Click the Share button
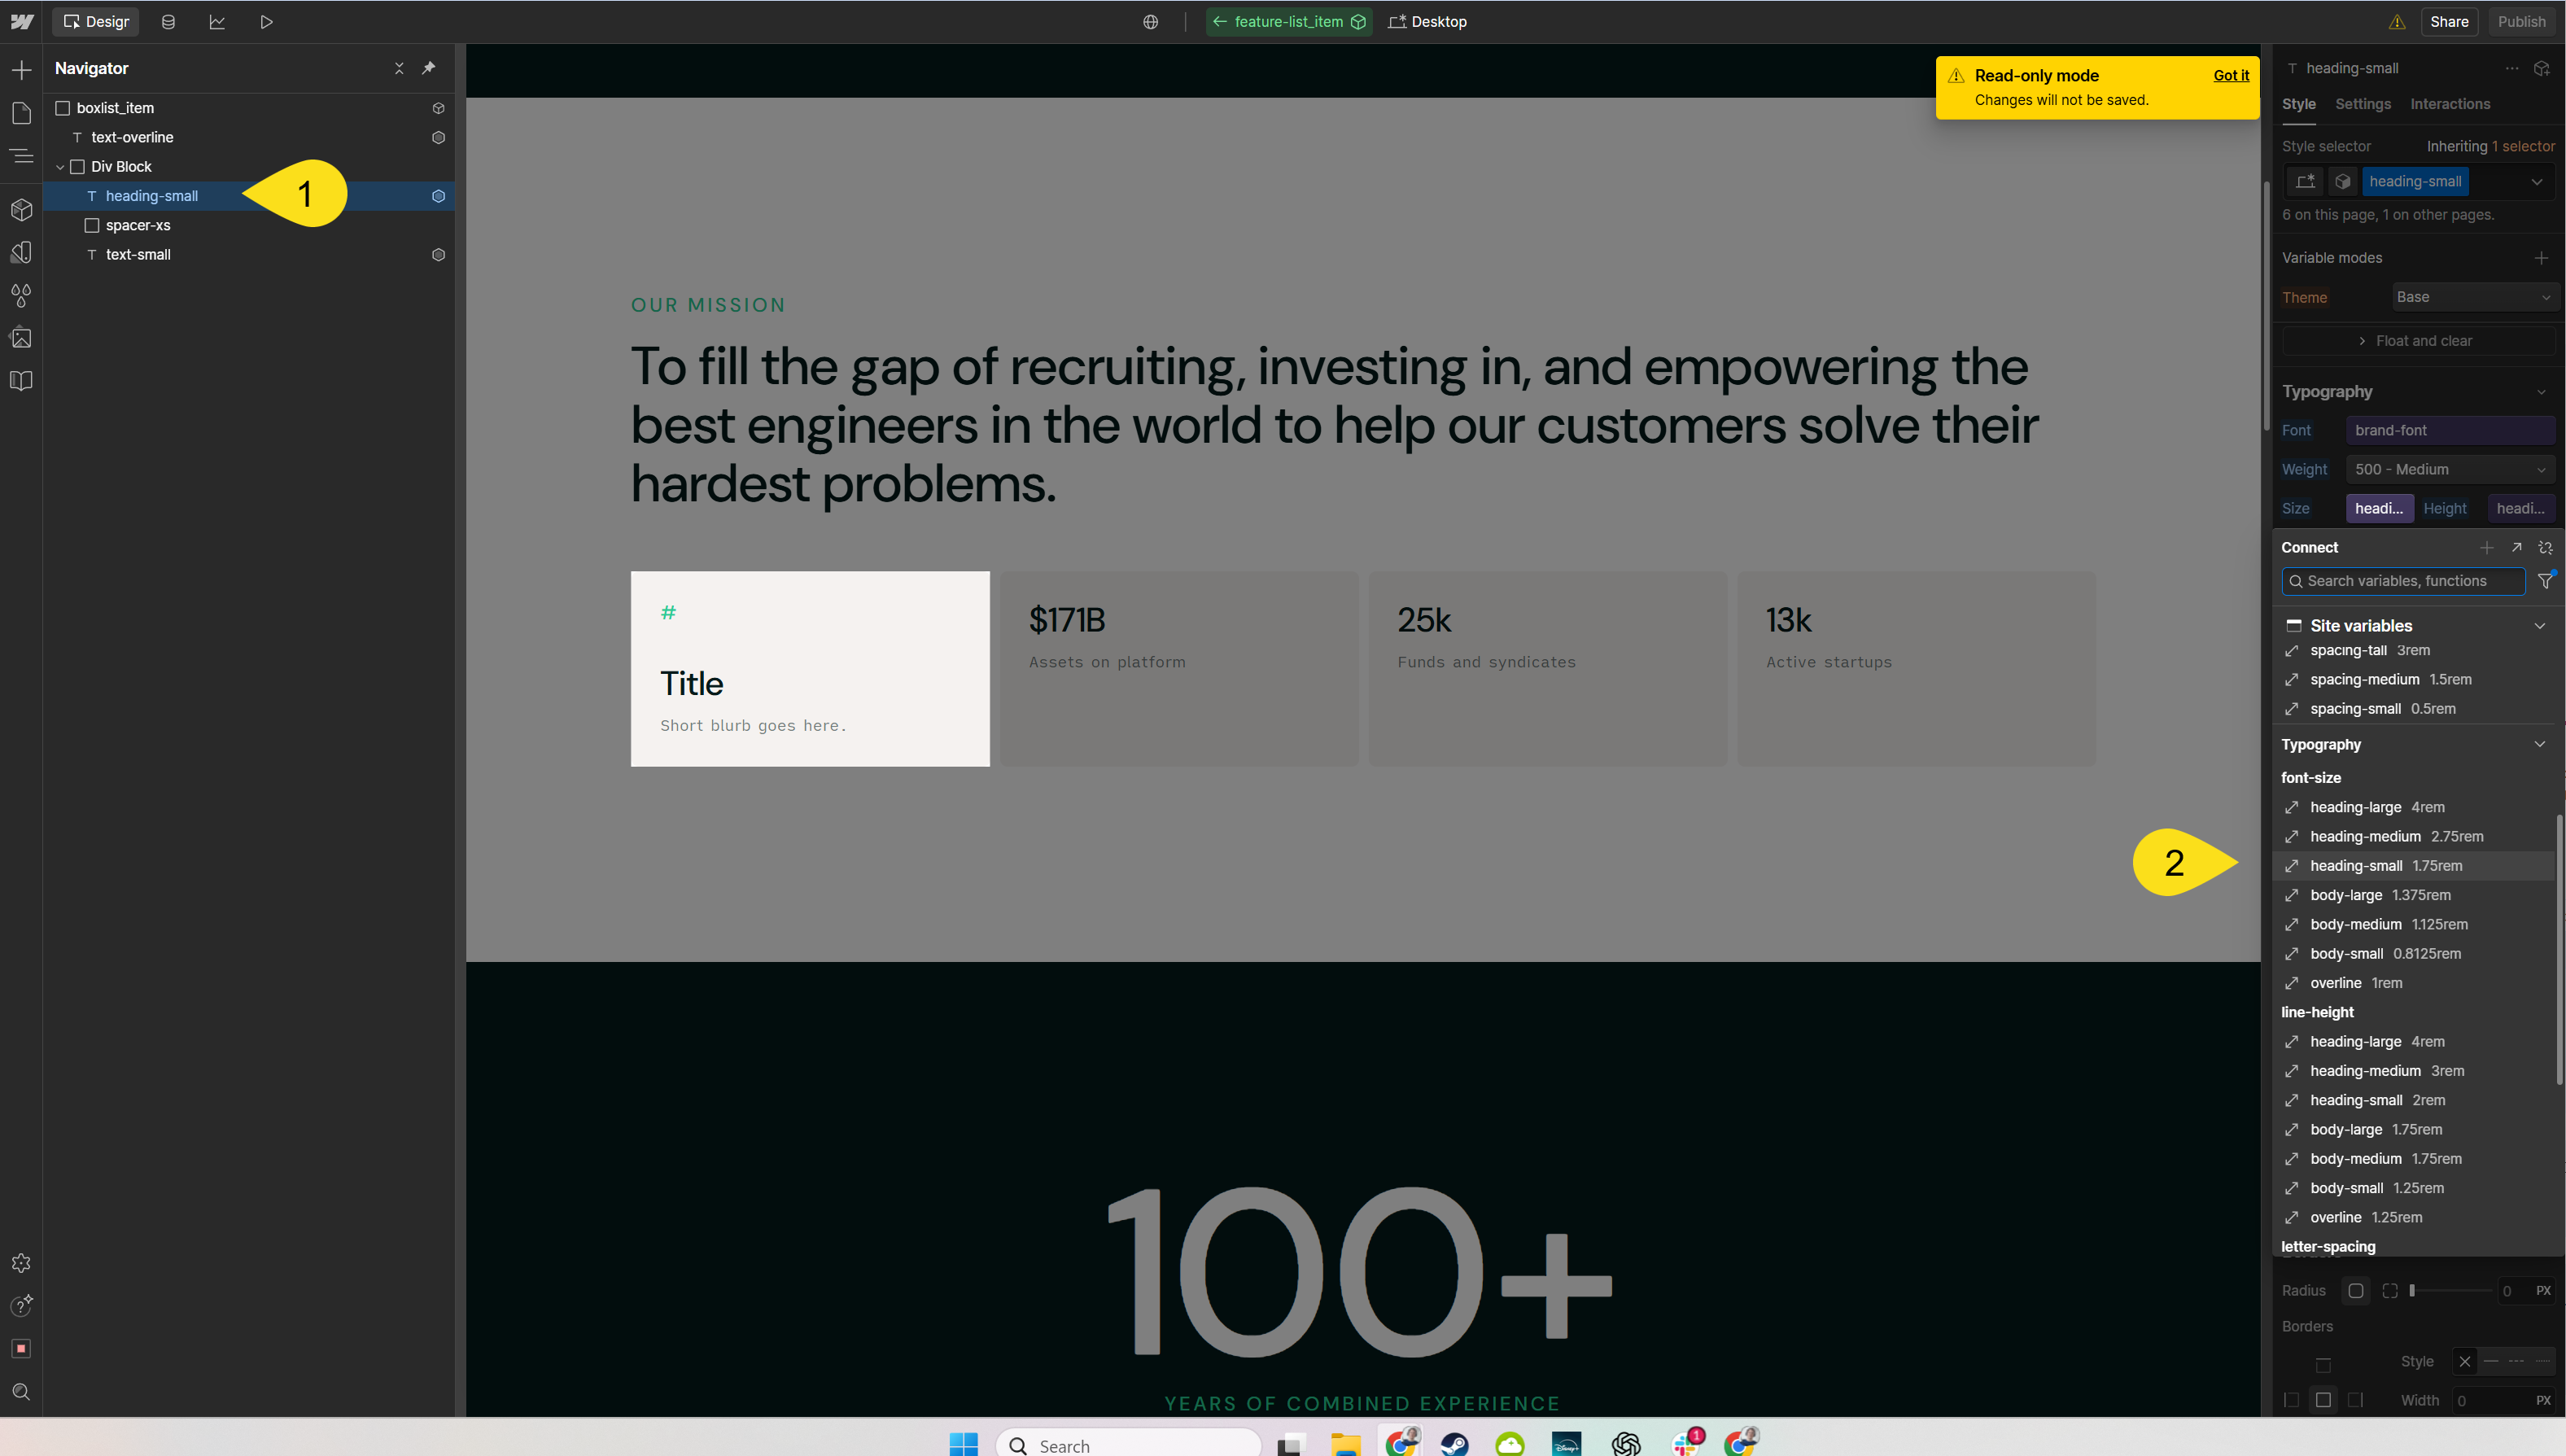 click(x=2448, y=22)
